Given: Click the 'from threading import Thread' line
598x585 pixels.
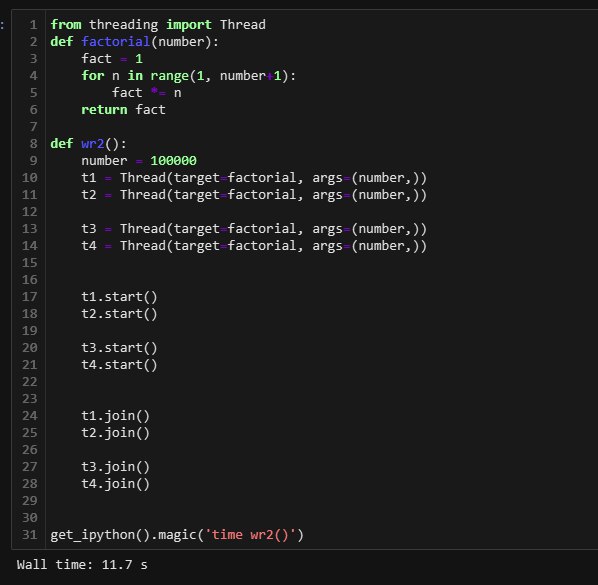Looking at the screenshot, I should tap(158, 25).
